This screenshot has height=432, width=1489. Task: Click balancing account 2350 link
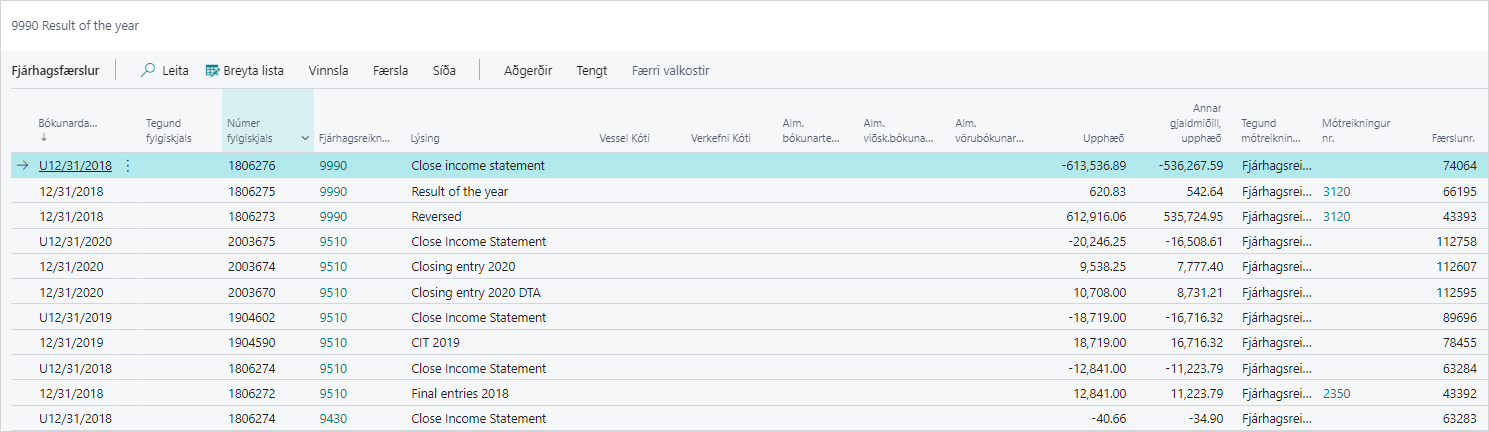point(1336,393)
